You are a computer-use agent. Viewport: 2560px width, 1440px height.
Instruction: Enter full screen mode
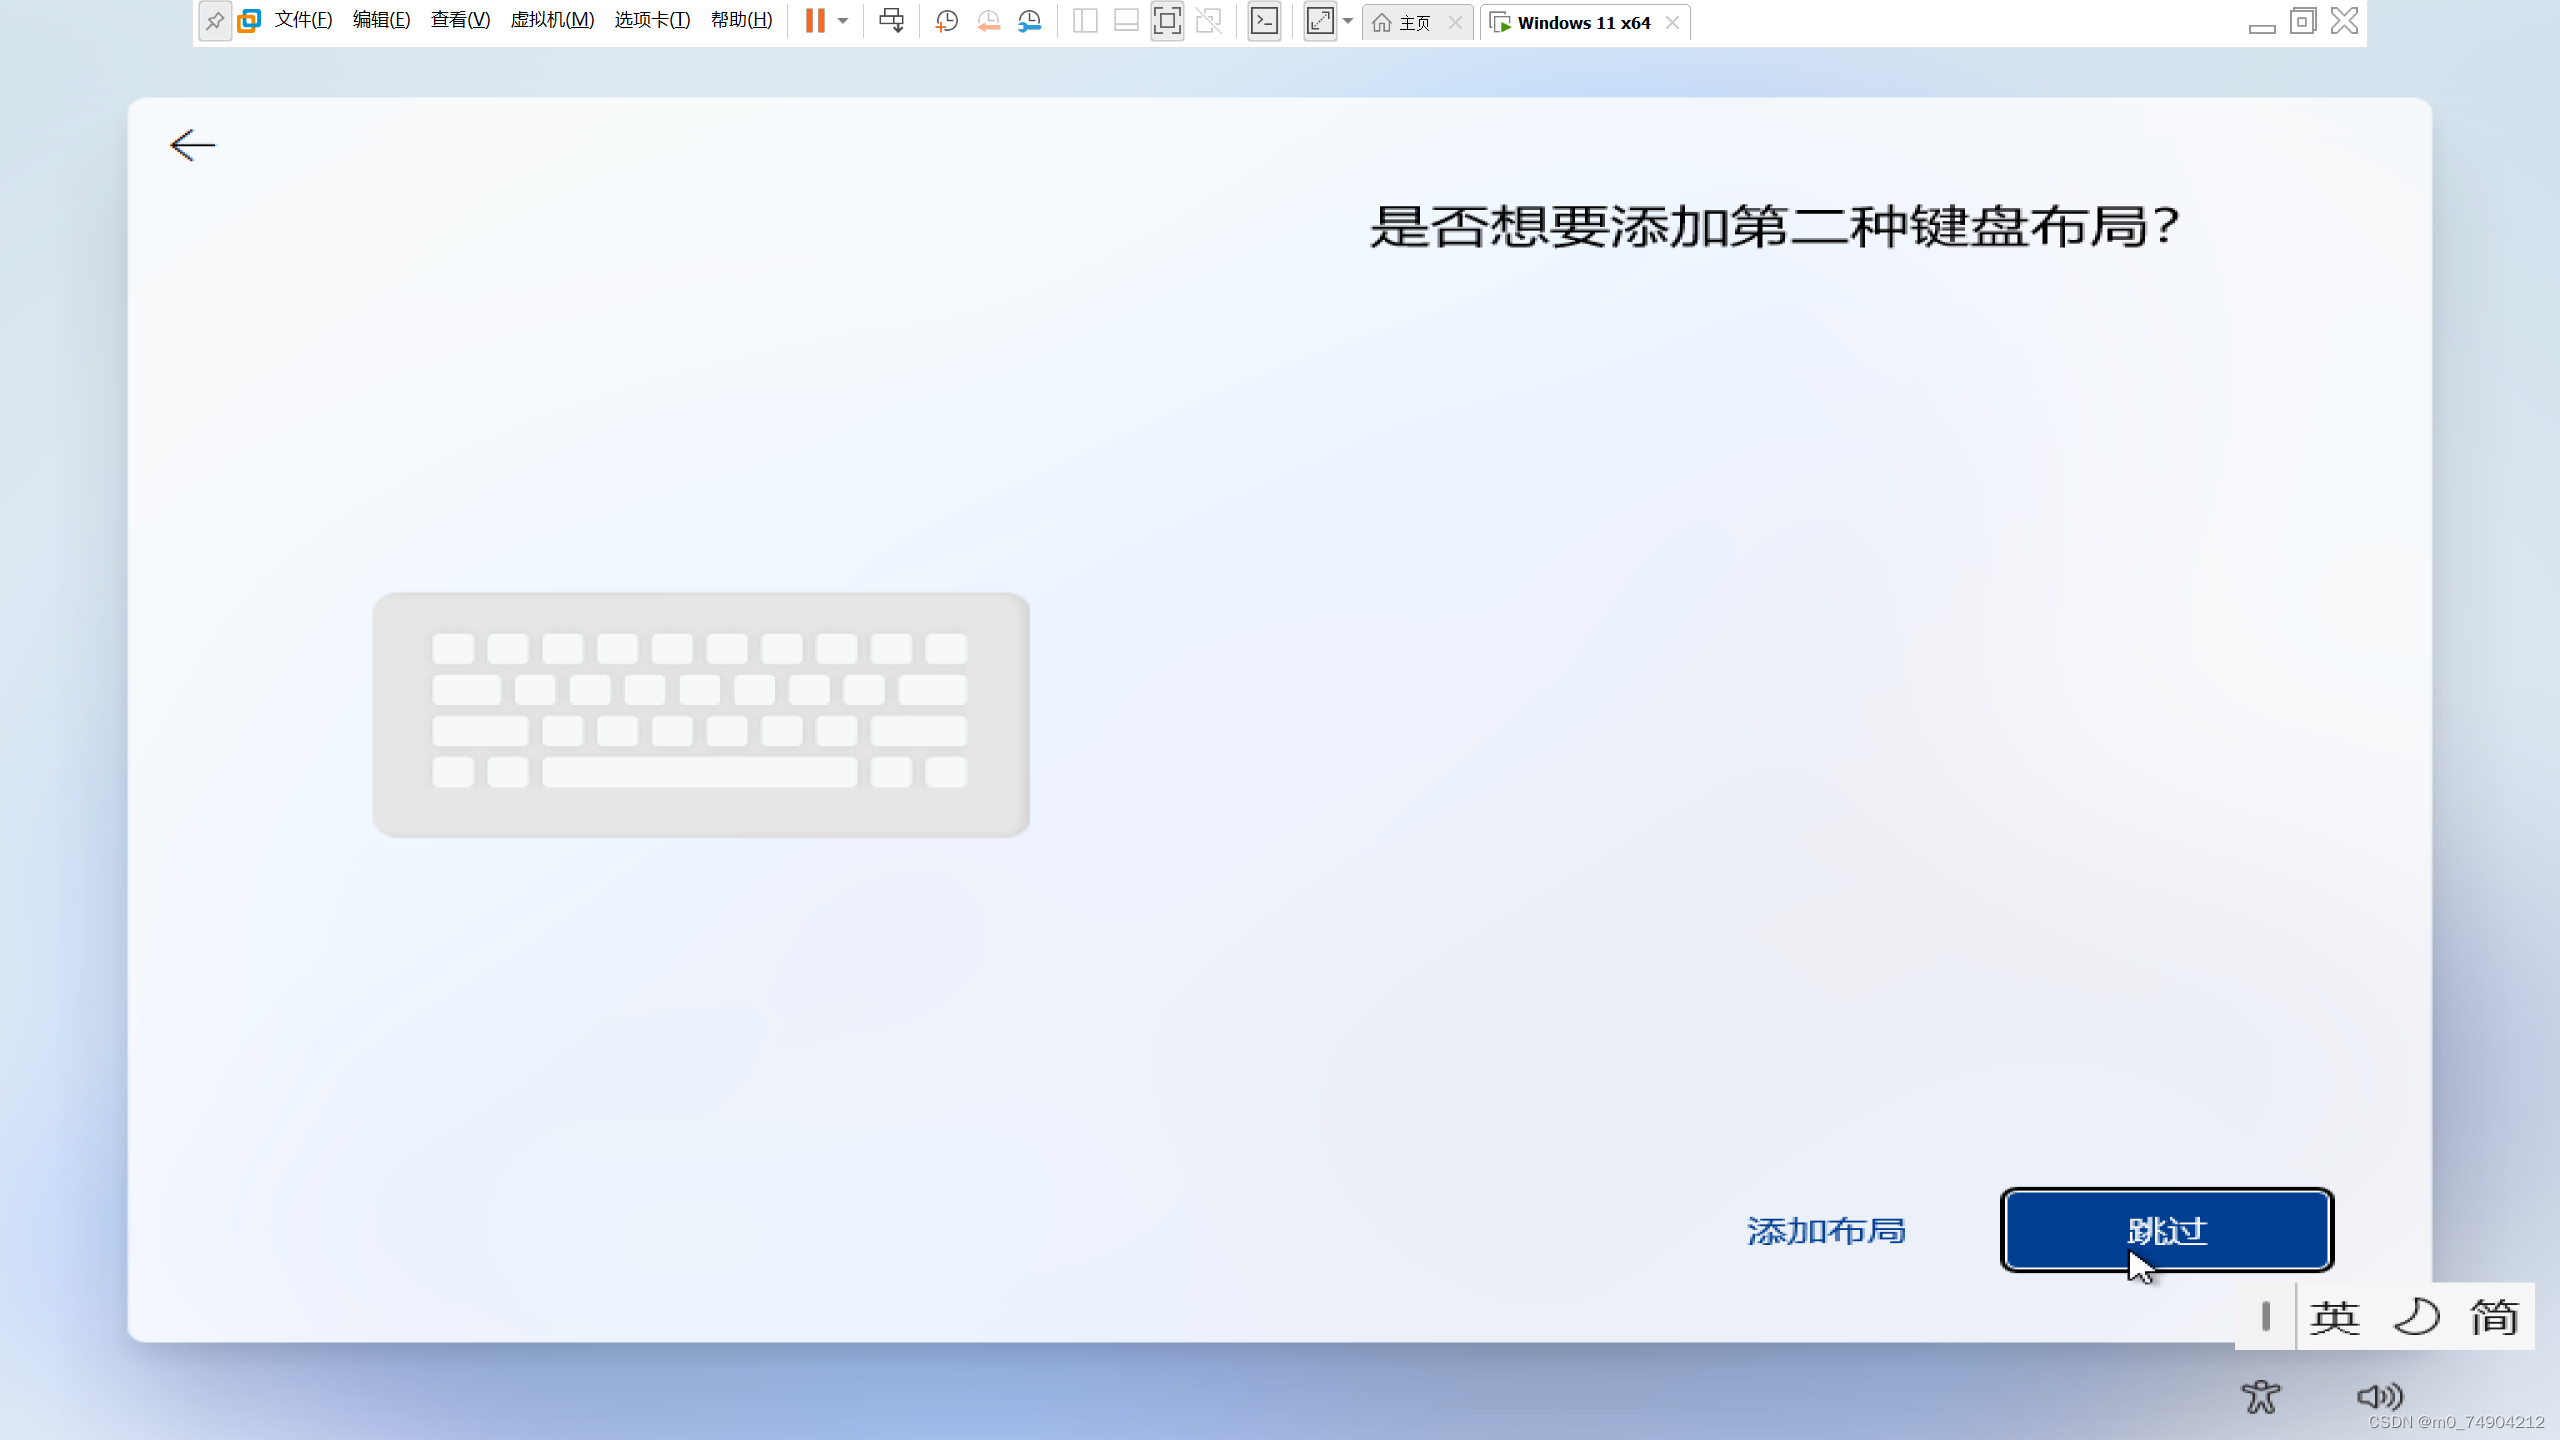[x=1165, y=20]
